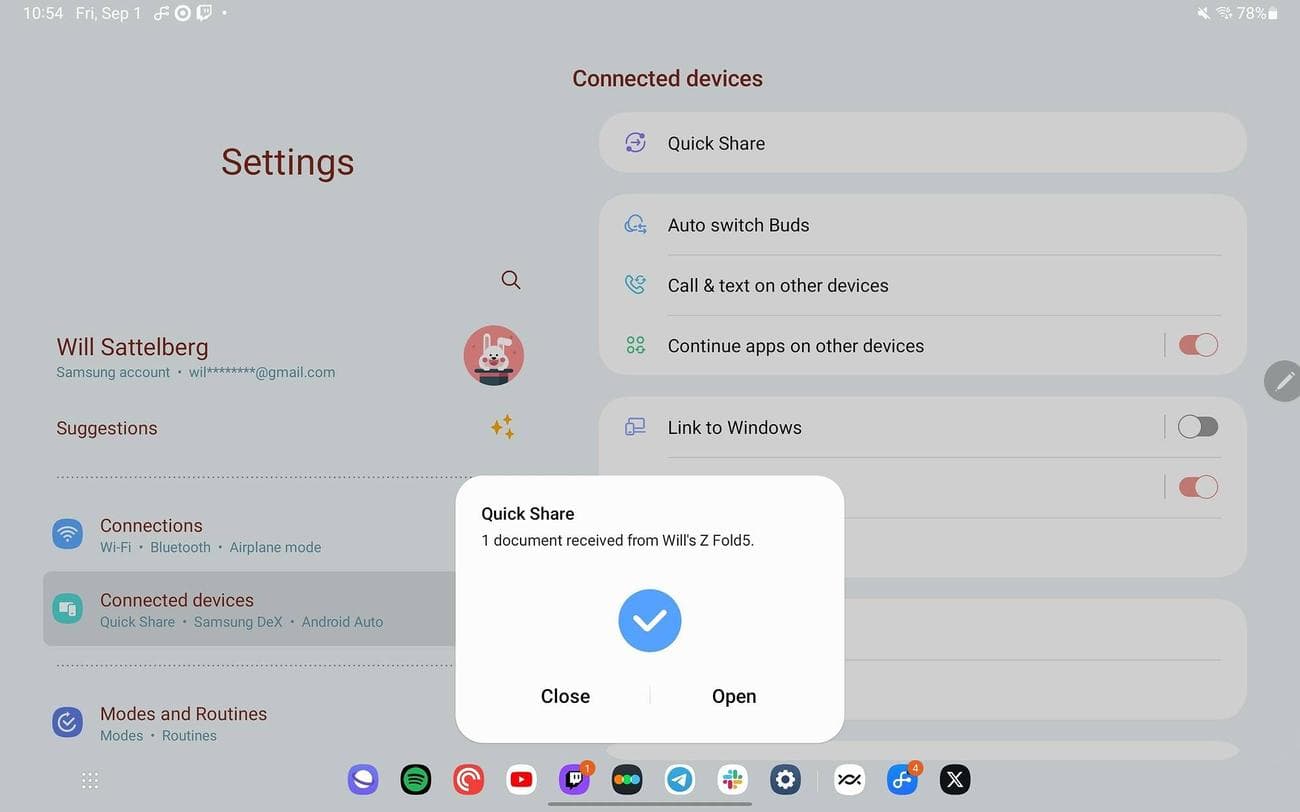Open Twitch app with notification badge

point(574,779)
